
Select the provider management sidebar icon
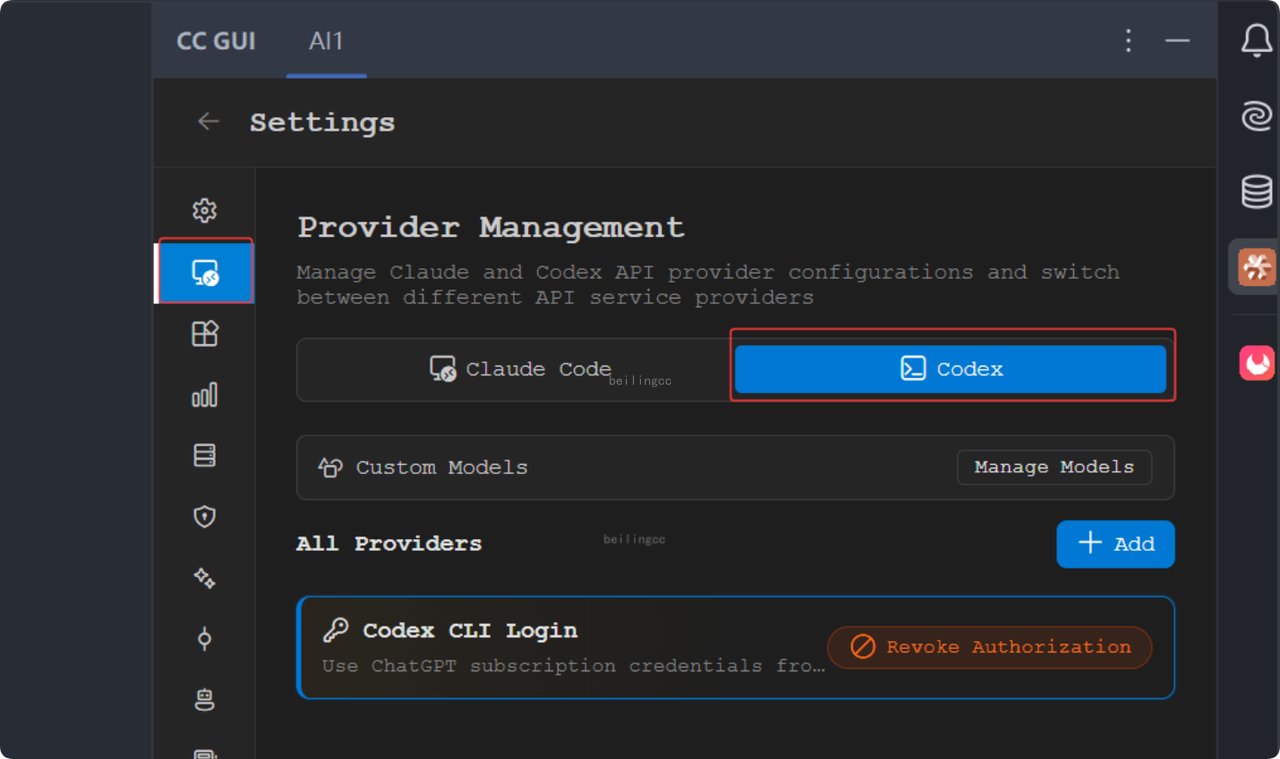point(204,272)
